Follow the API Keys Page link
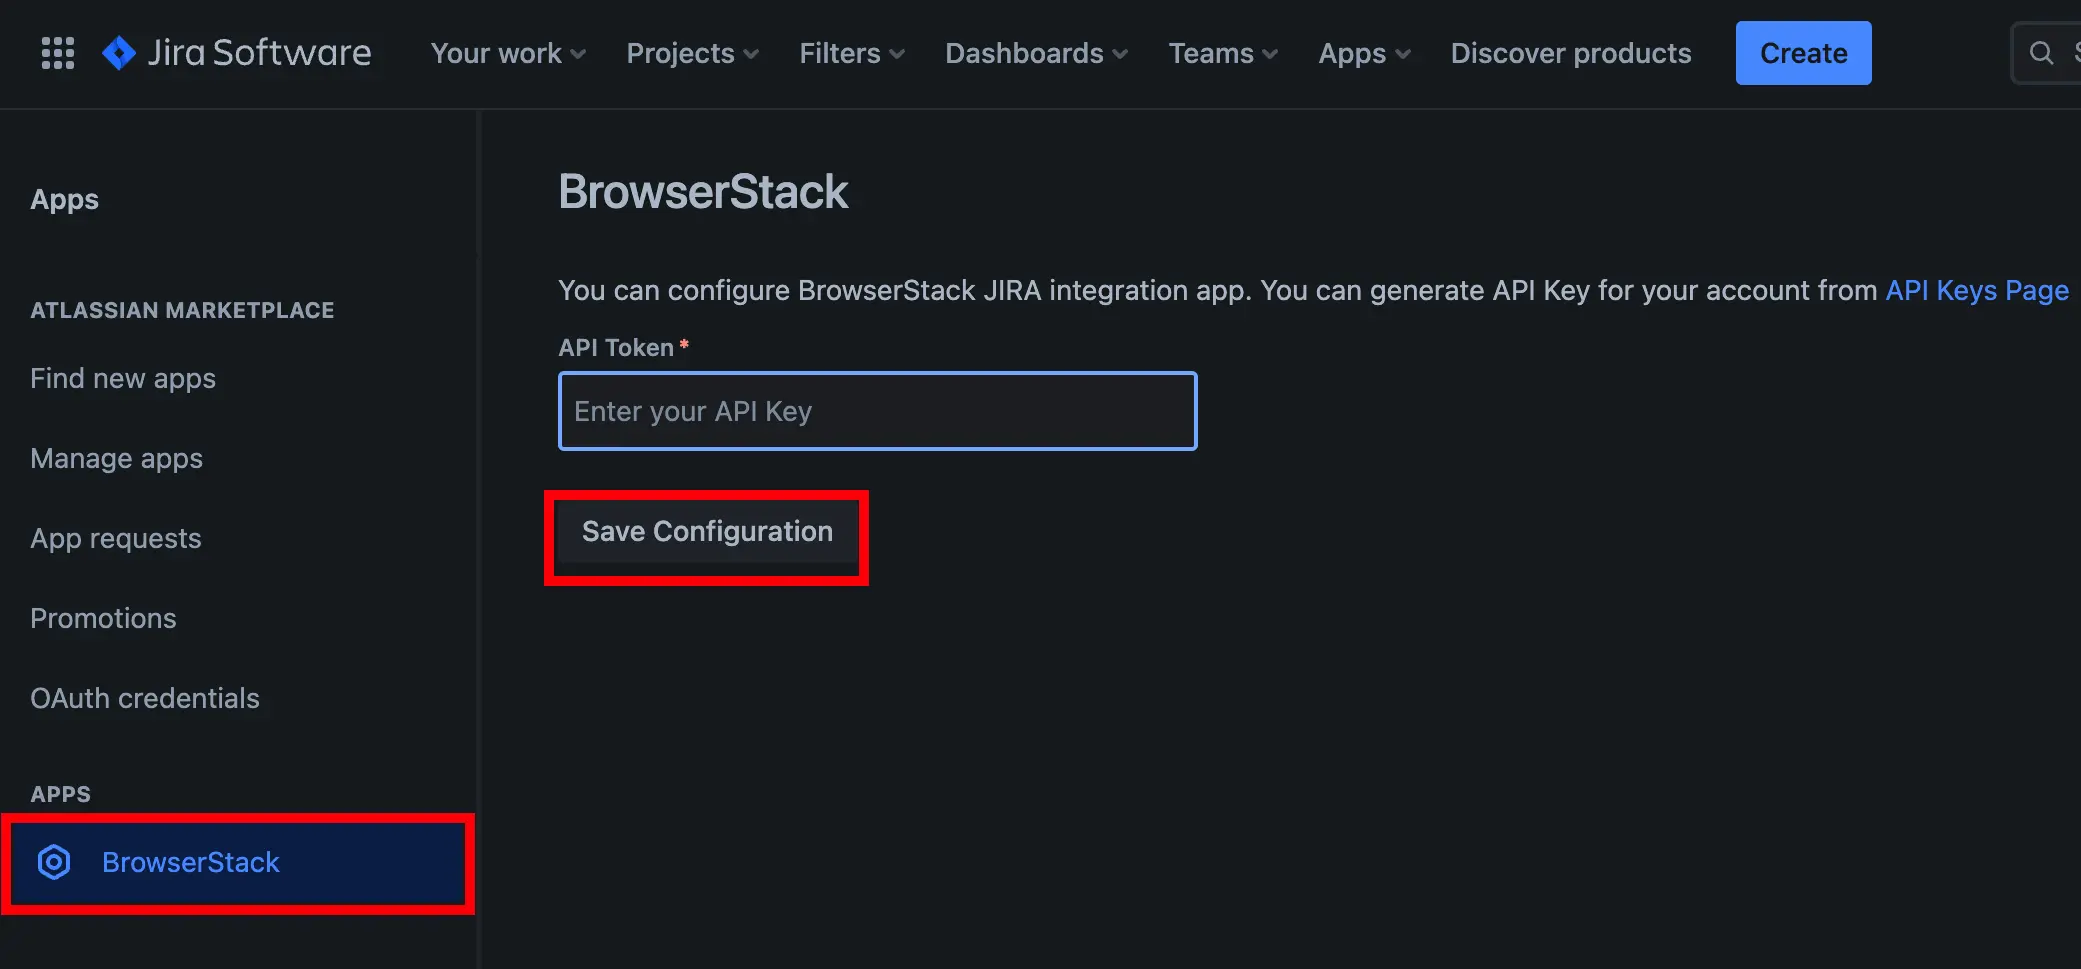Screen dimensions: 2081x969 click(x=1976, y=290)
